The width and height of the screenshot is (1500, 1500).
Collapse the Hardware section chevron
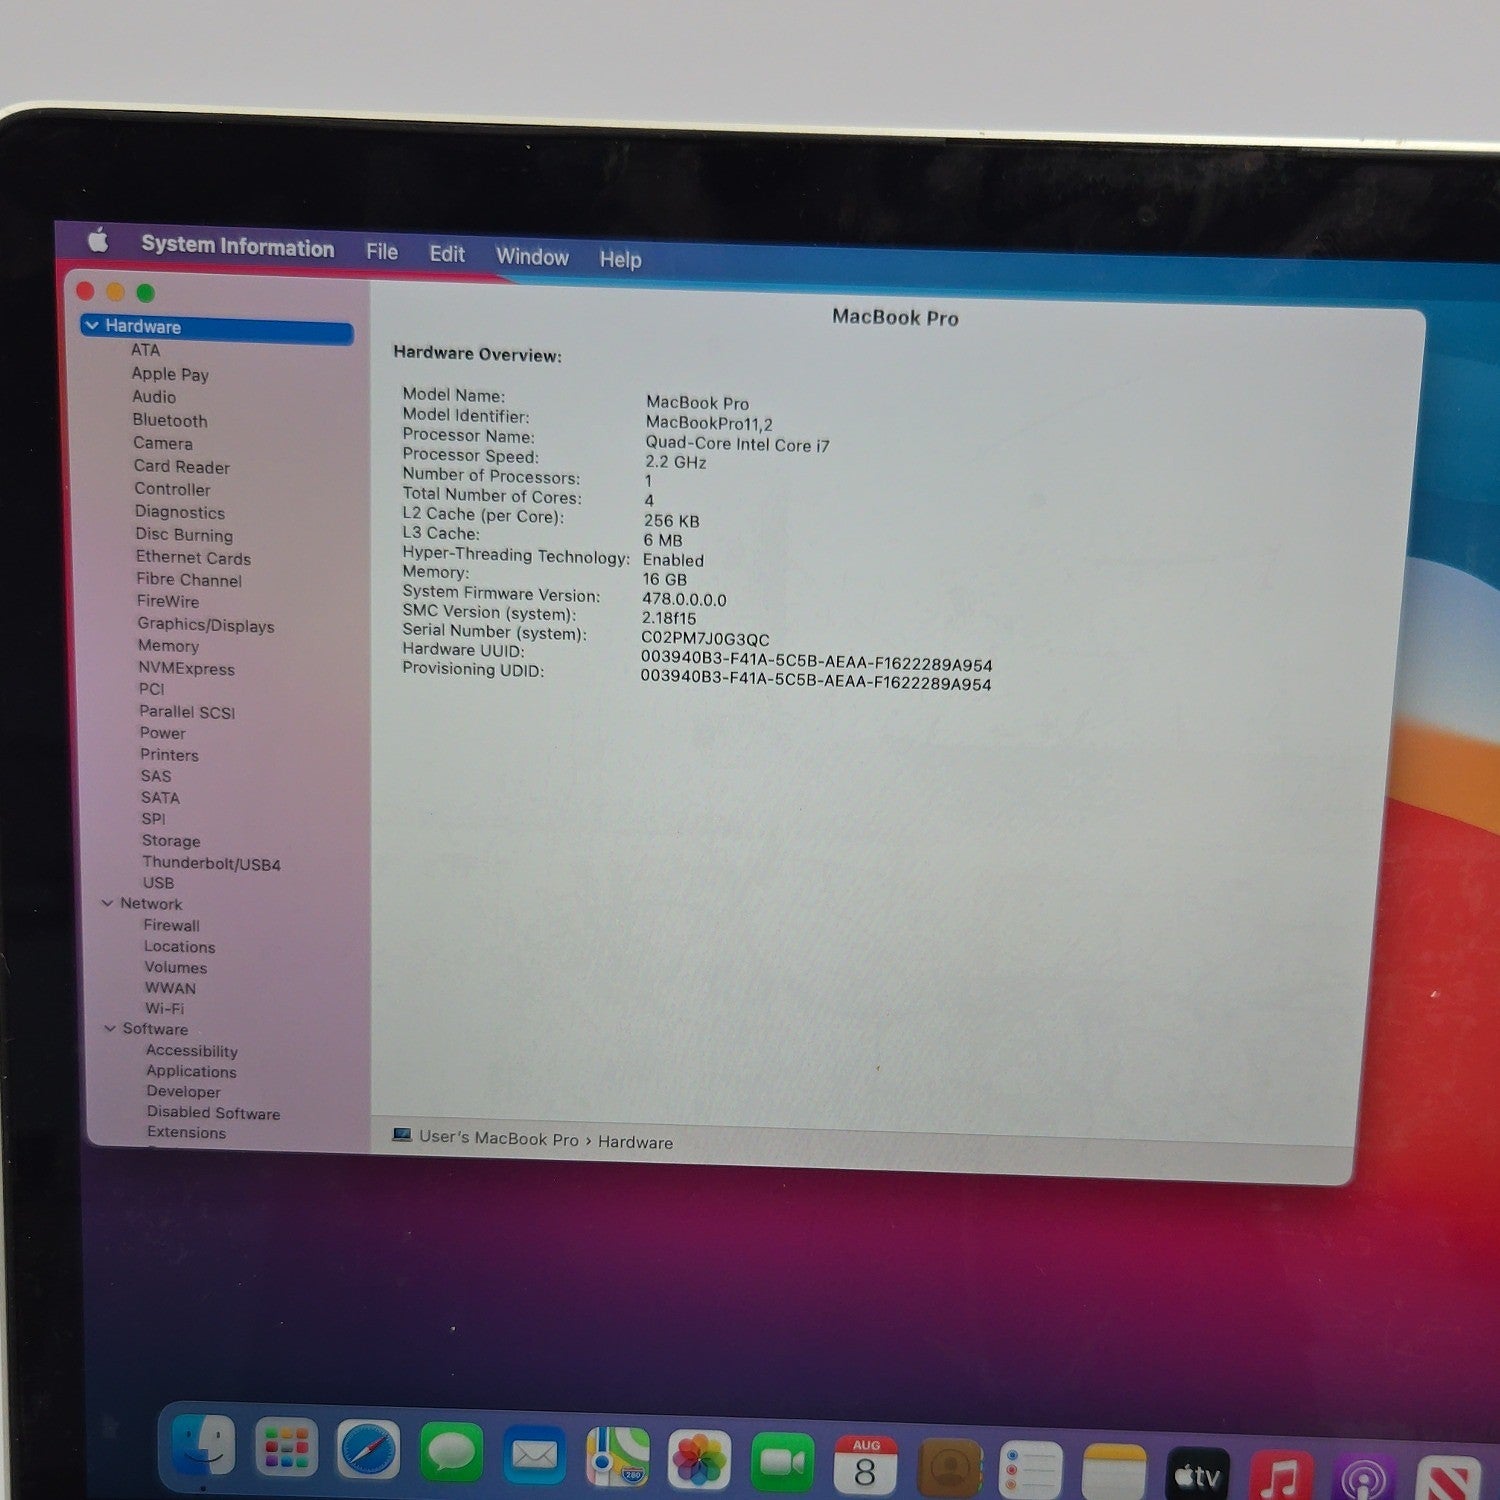[92, 326]
